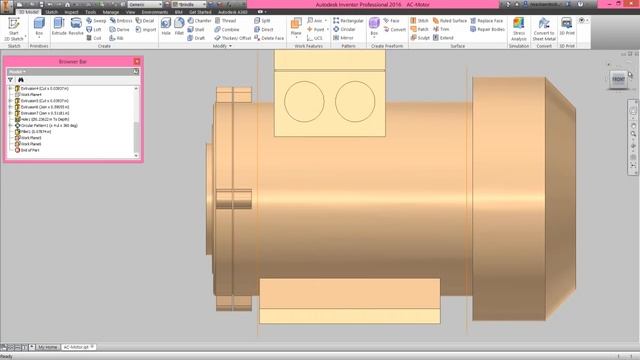
Task: Click the Stitch surface tool
Action: coord(420,20)
